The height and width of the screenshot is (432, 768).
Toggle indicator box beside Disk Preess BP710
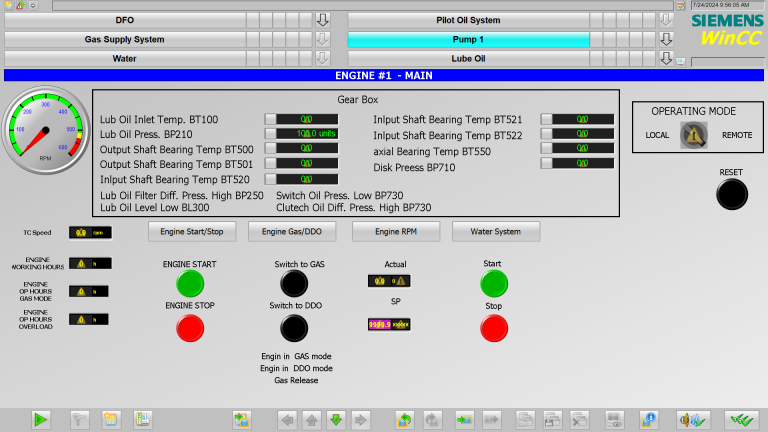click(x=546, y=164)
